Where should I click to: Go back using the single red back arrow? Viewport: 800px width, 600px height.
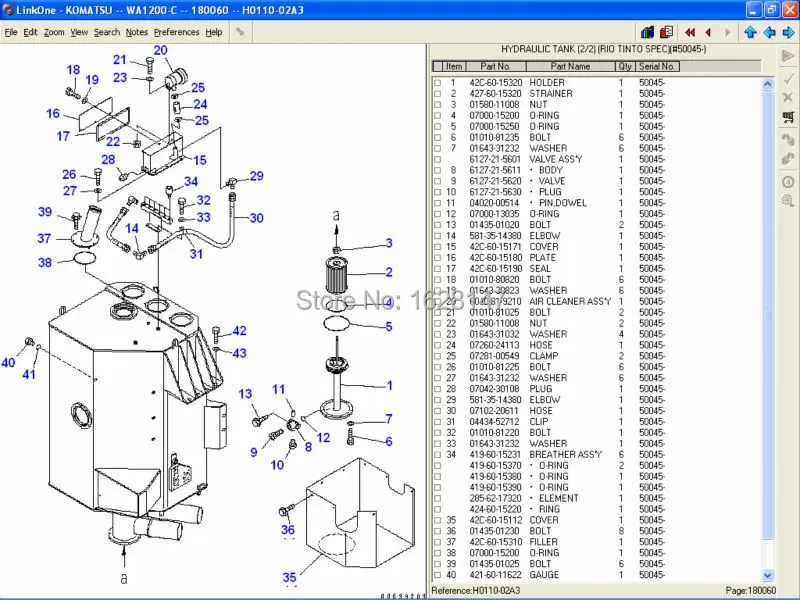(708, 31)
